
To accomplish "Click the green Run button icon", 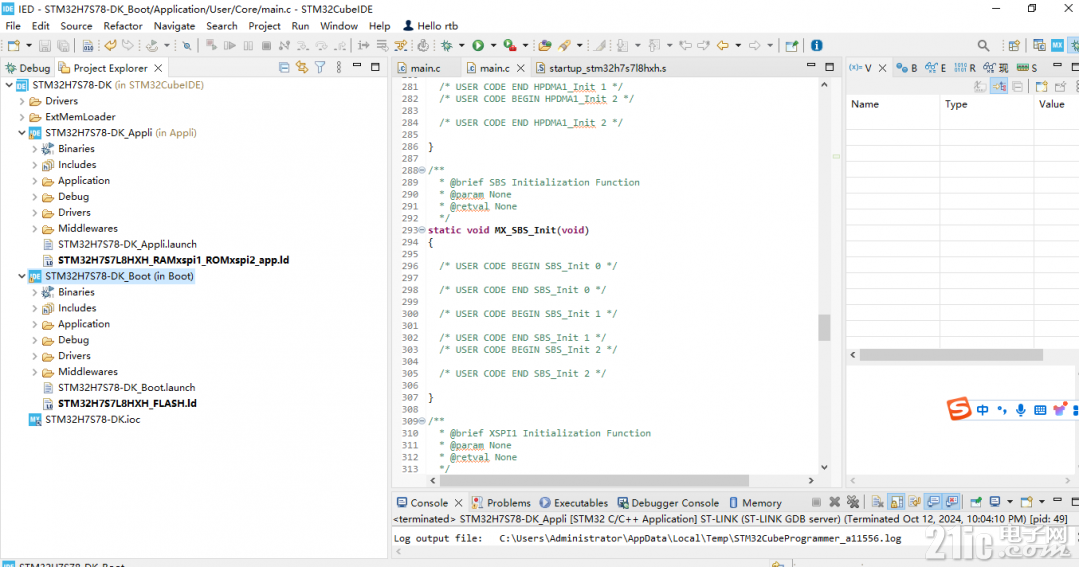I will [x=478, y=45].
